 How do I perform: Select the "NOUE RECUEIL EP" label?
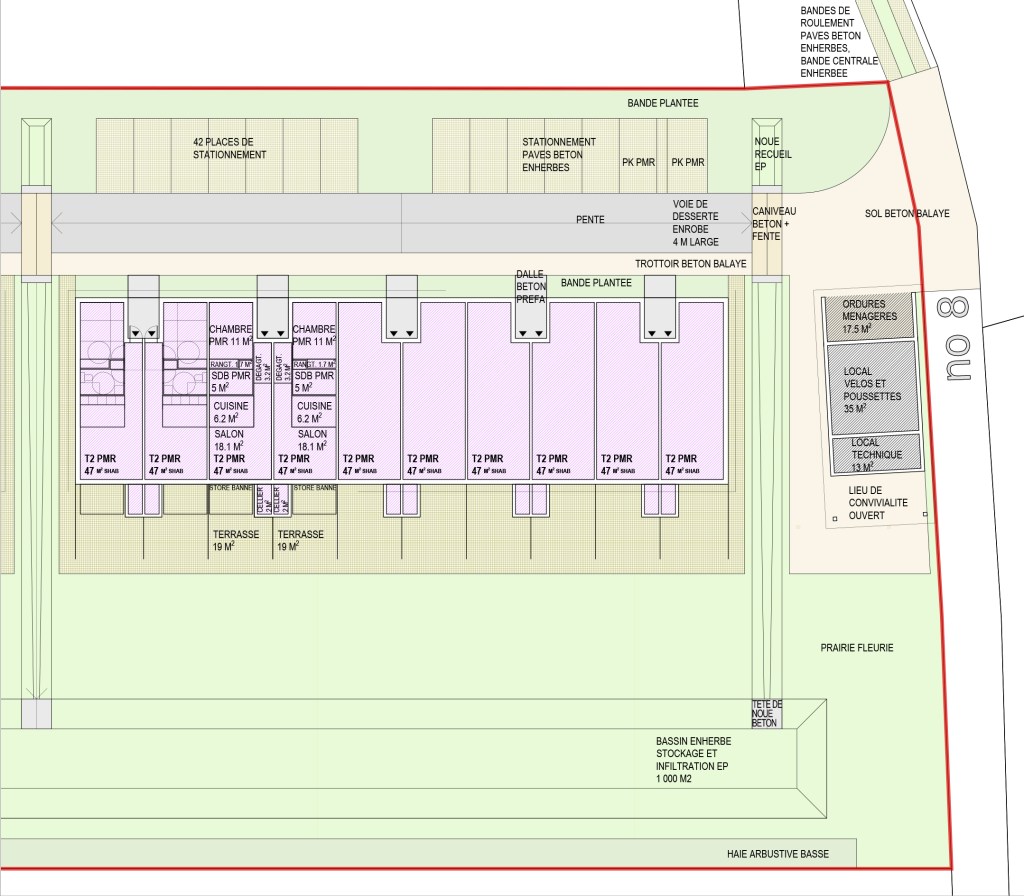click(x=772, y=155)
